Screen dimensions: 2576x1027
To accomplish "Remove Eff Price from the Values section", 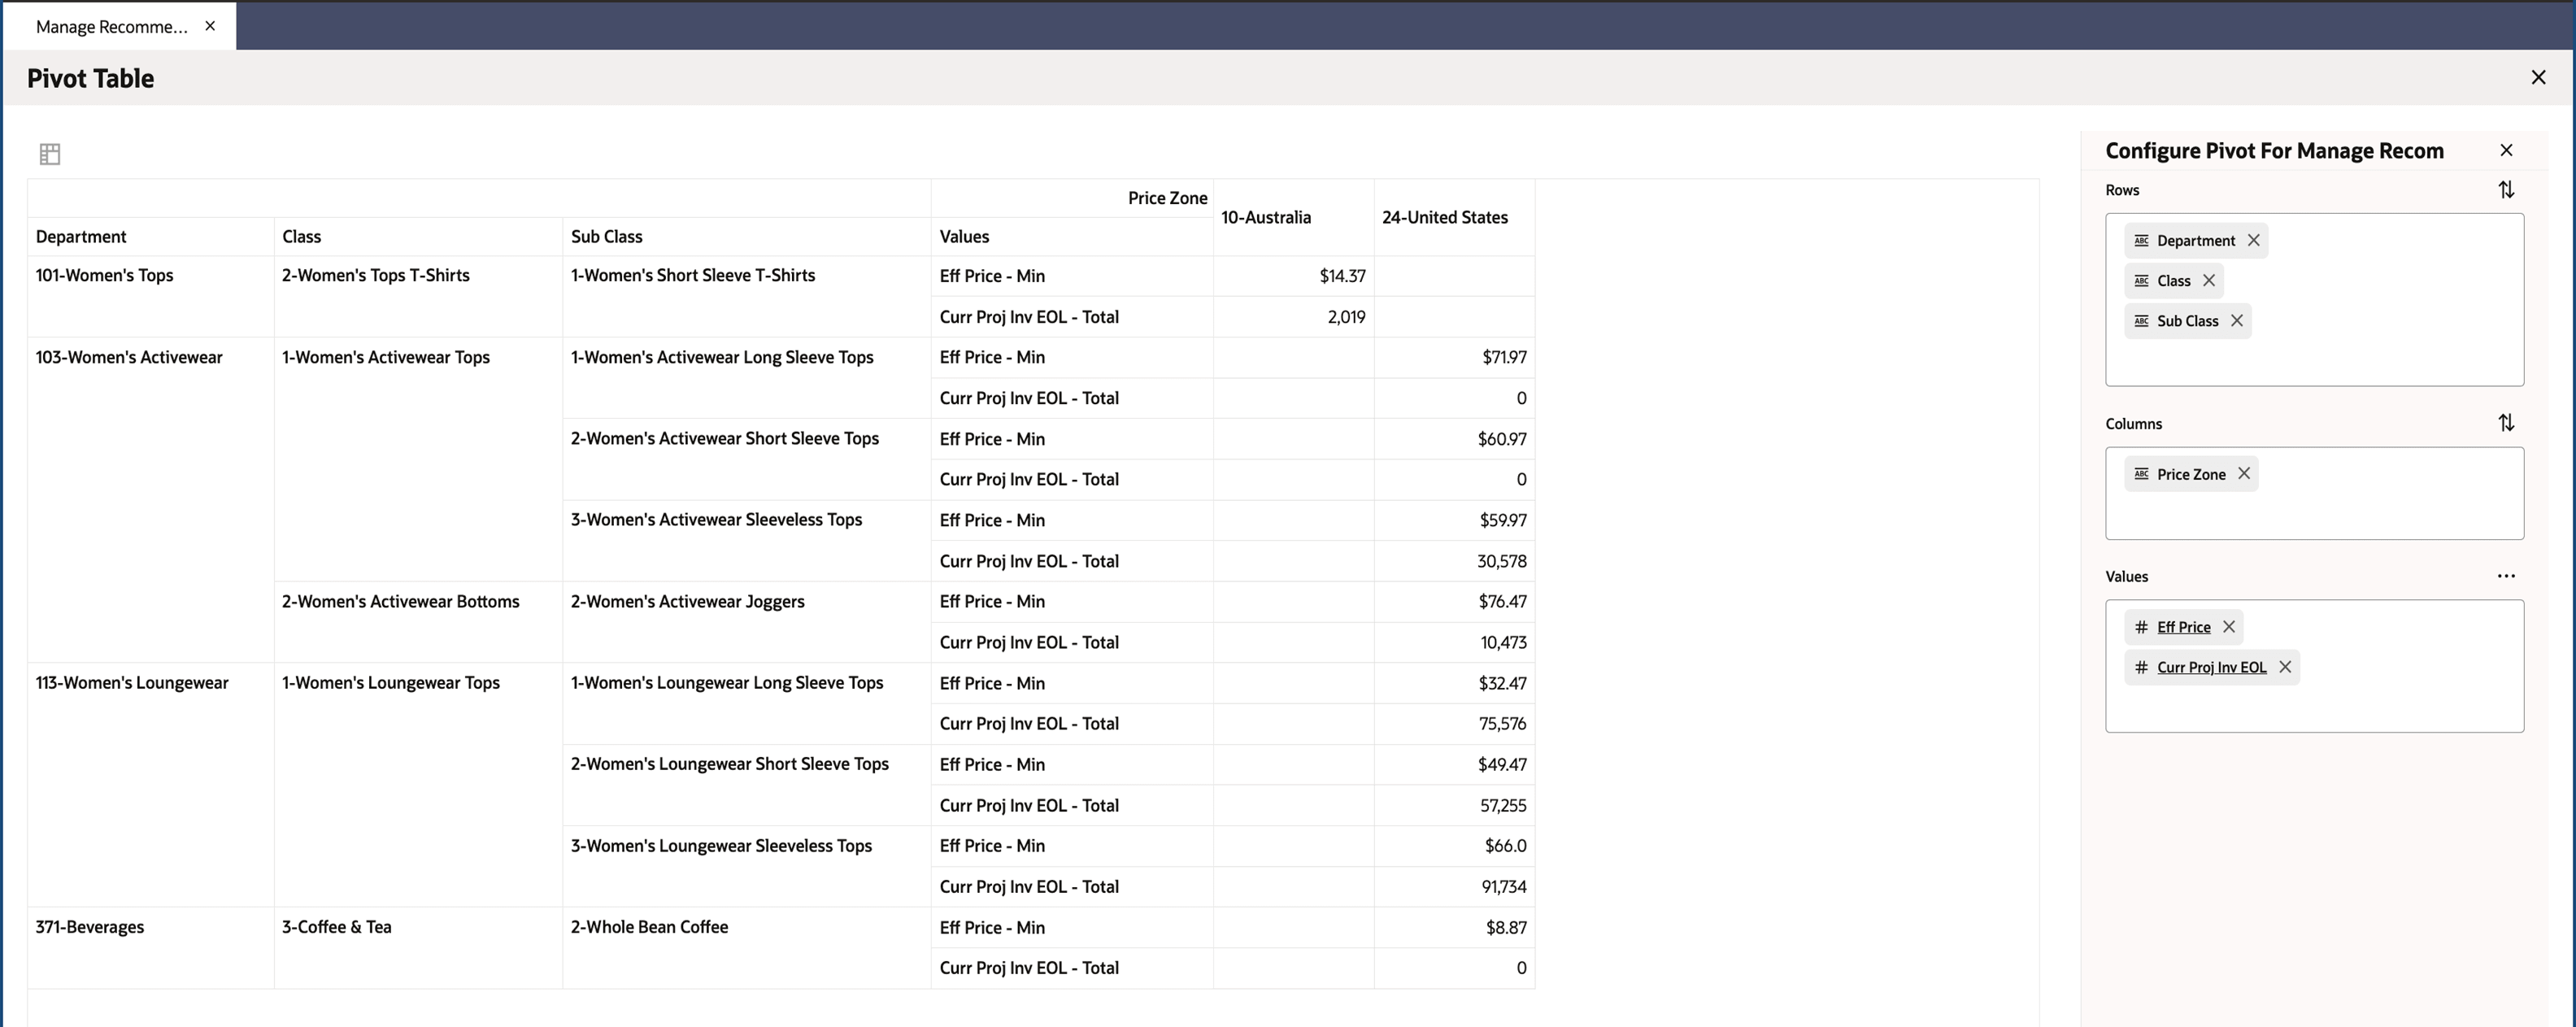I will click(x=2229, y=627).
